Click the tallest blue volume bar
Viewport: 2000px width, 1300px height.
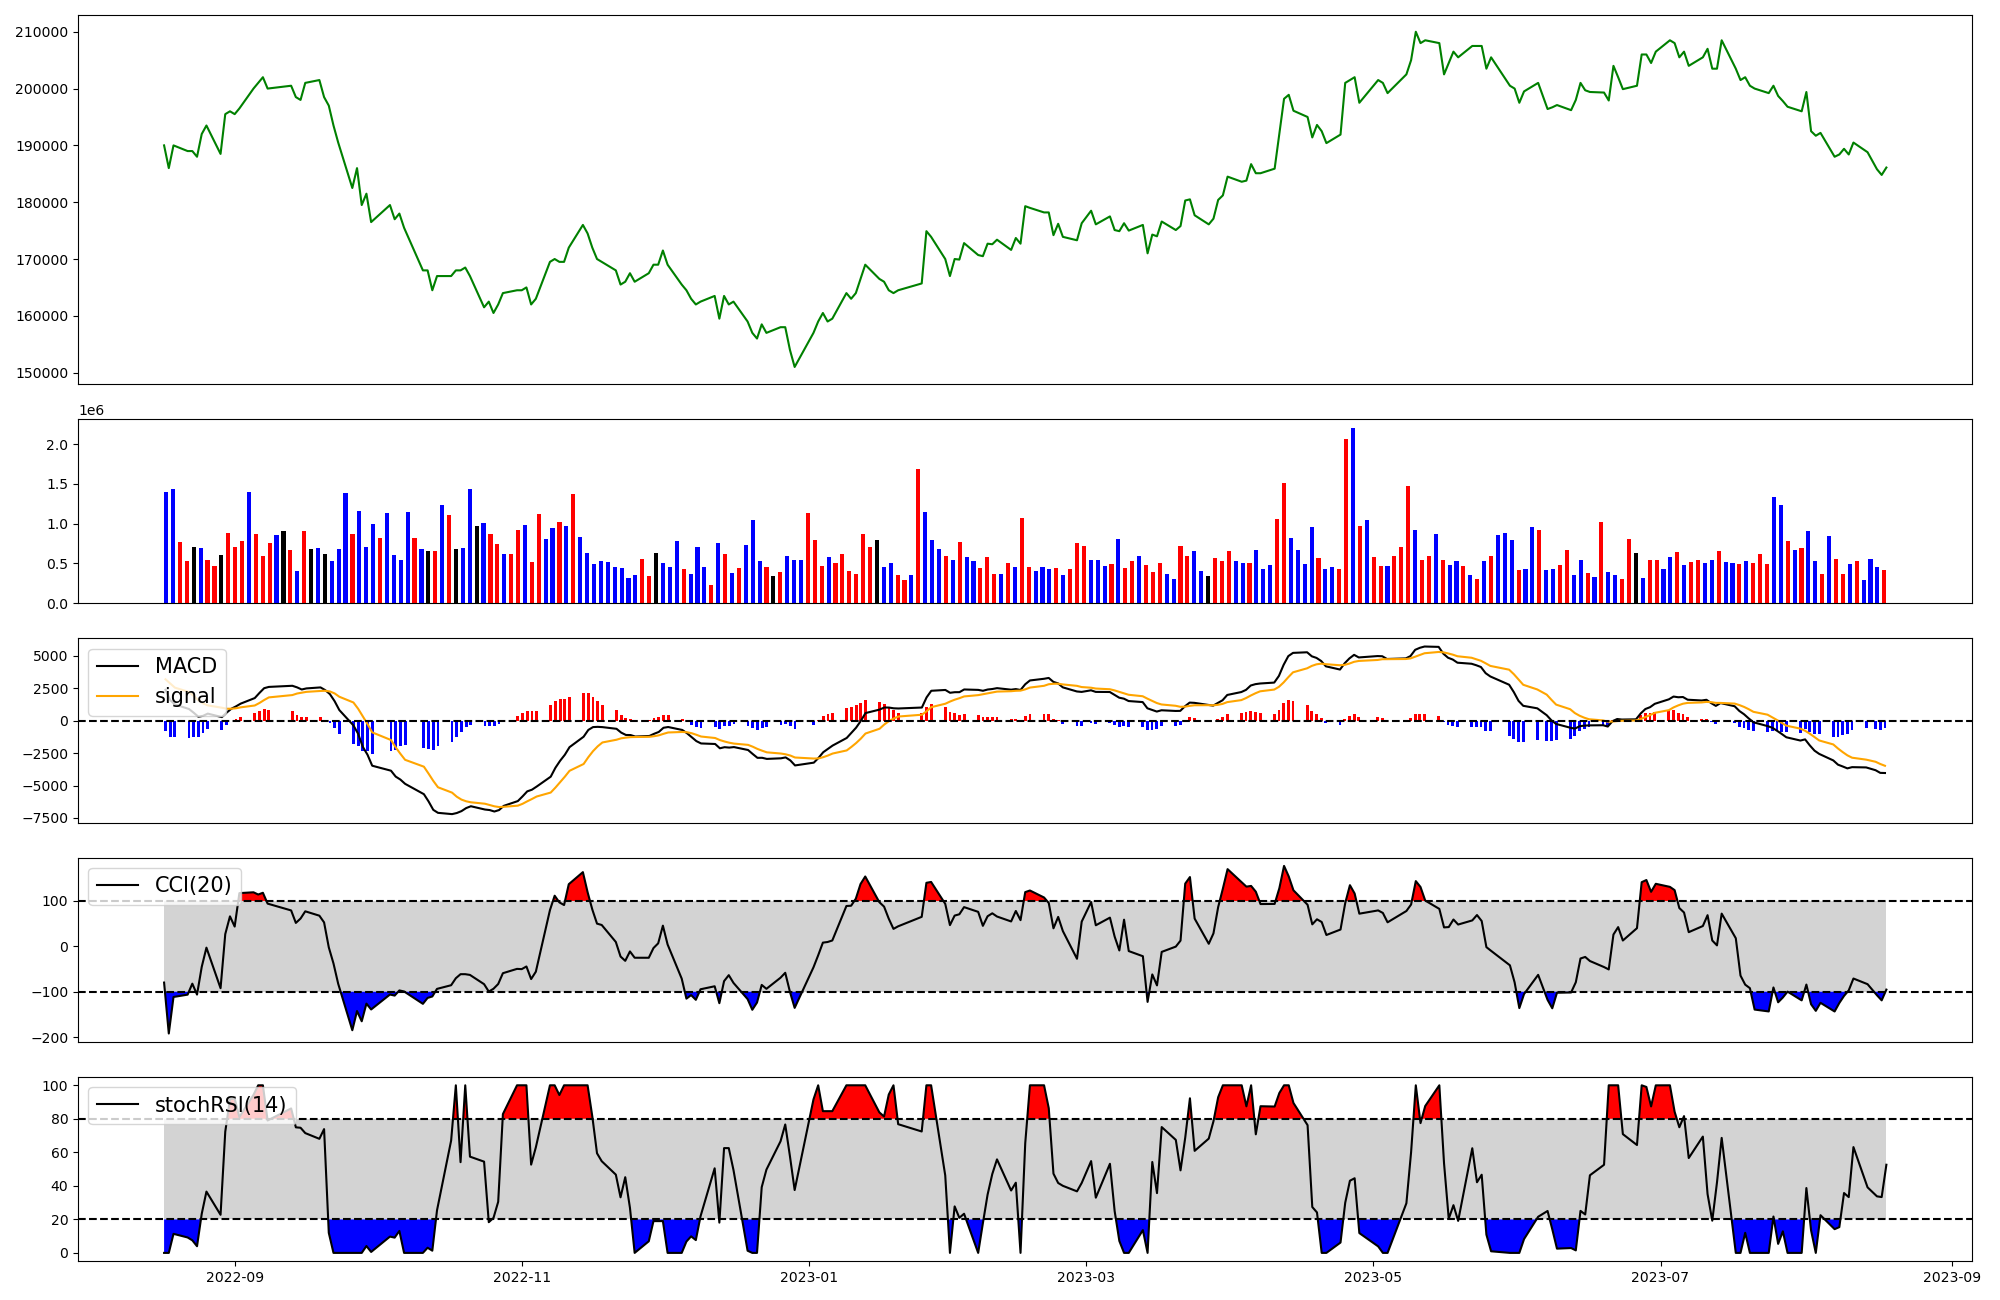[1353, 515]
